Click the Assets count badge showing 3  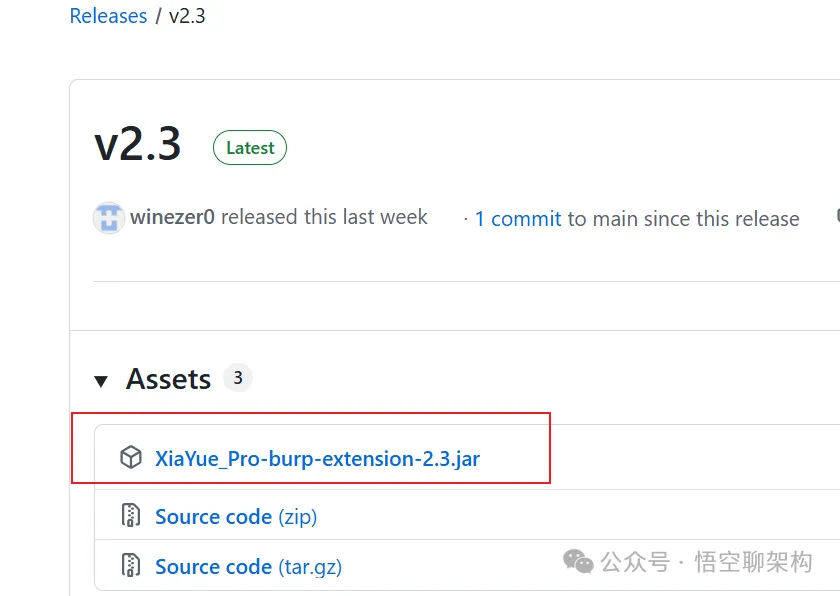(237, 378)
